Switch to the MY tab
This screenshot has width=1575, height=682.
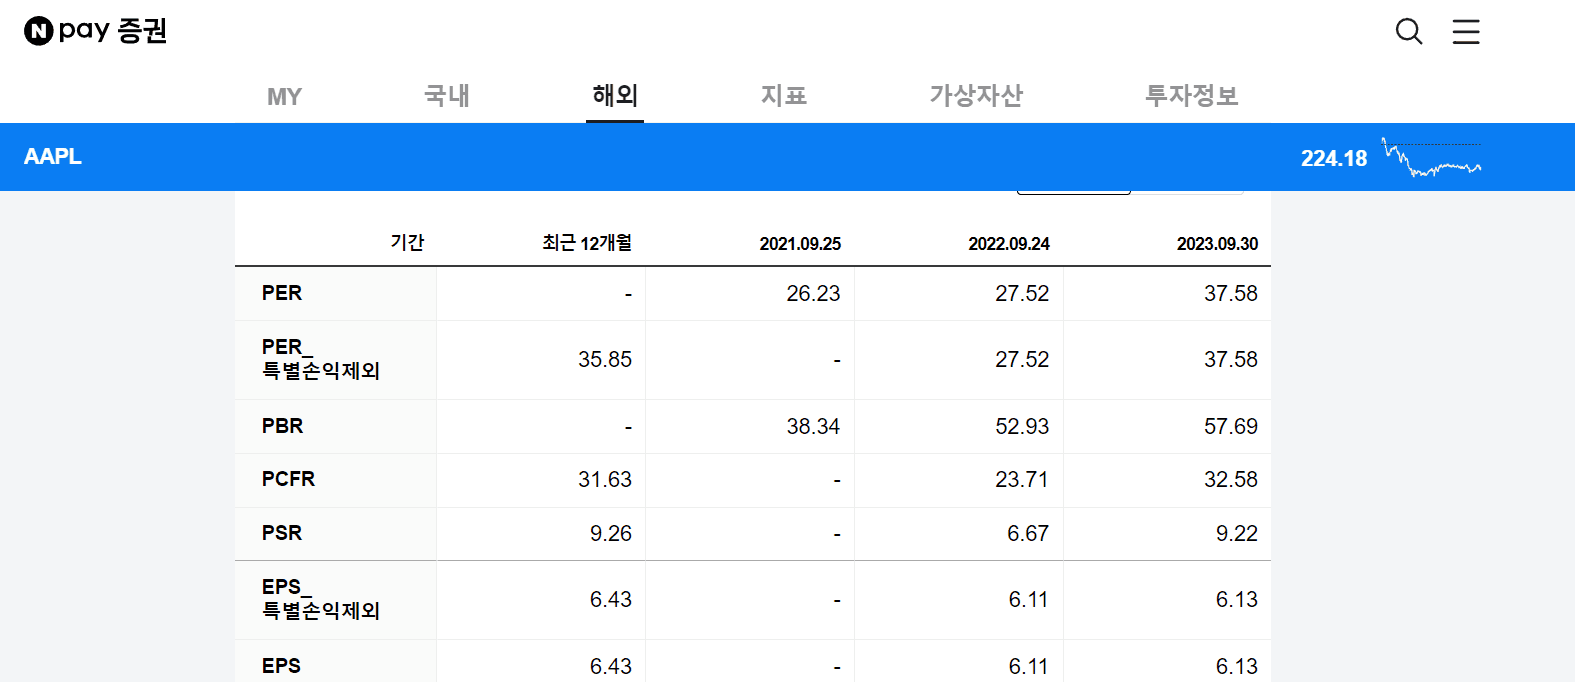(x=284, y=96)
